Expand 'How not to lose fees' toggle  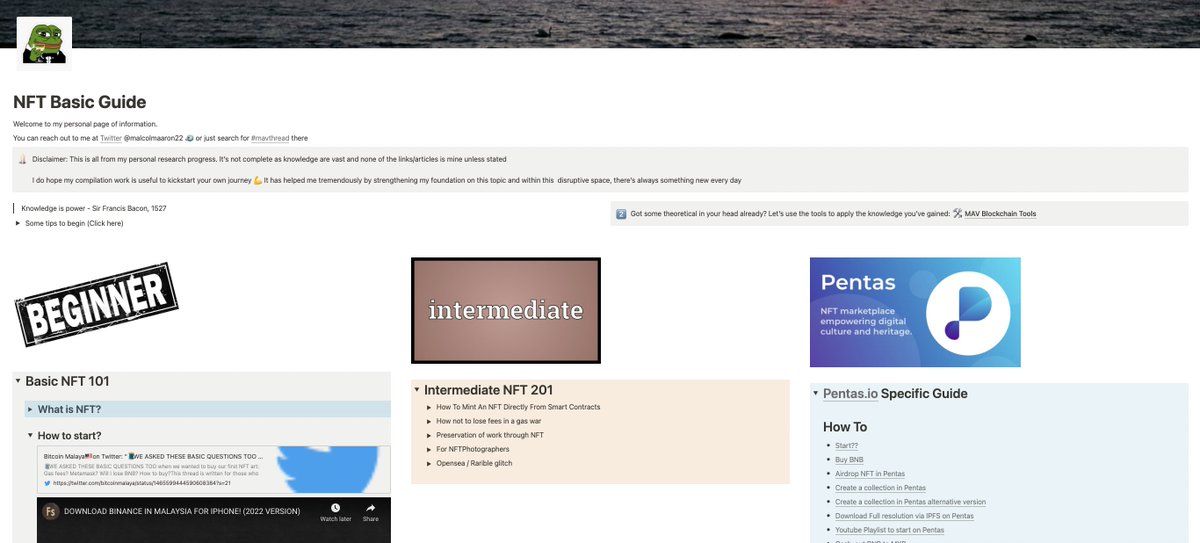pyautogui.click(x=429, y=421)
